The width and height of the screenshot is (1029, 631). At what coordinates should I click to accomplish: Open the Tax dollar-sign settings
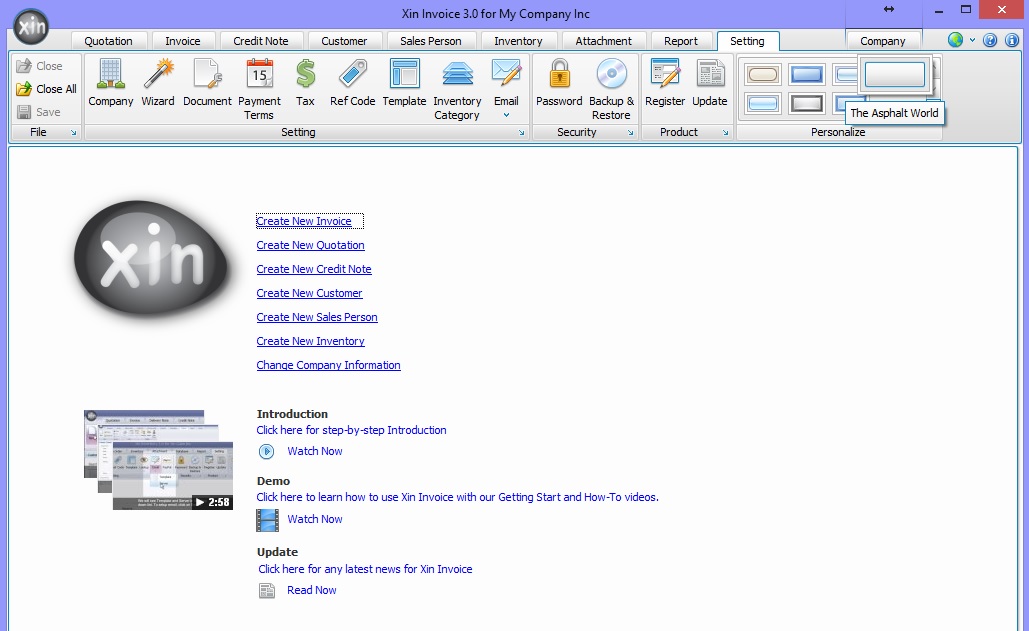[x=305, y=82]
